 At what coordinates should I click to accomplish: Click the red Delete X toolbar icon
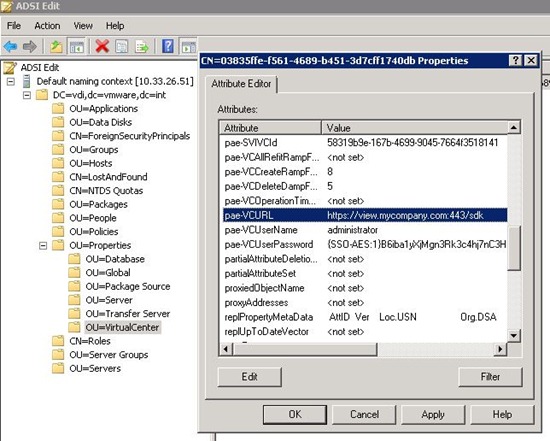pos(102,46)
